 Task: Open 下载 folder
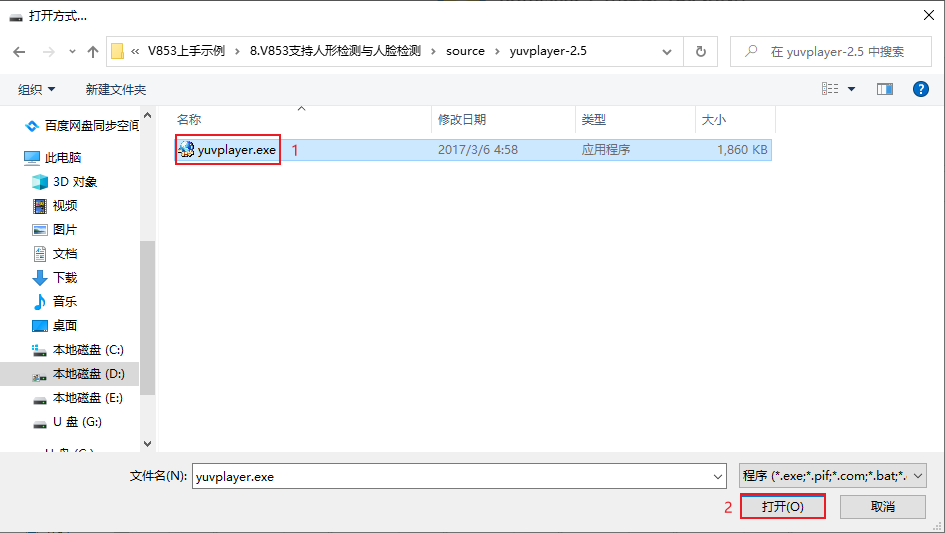point(65,277)
